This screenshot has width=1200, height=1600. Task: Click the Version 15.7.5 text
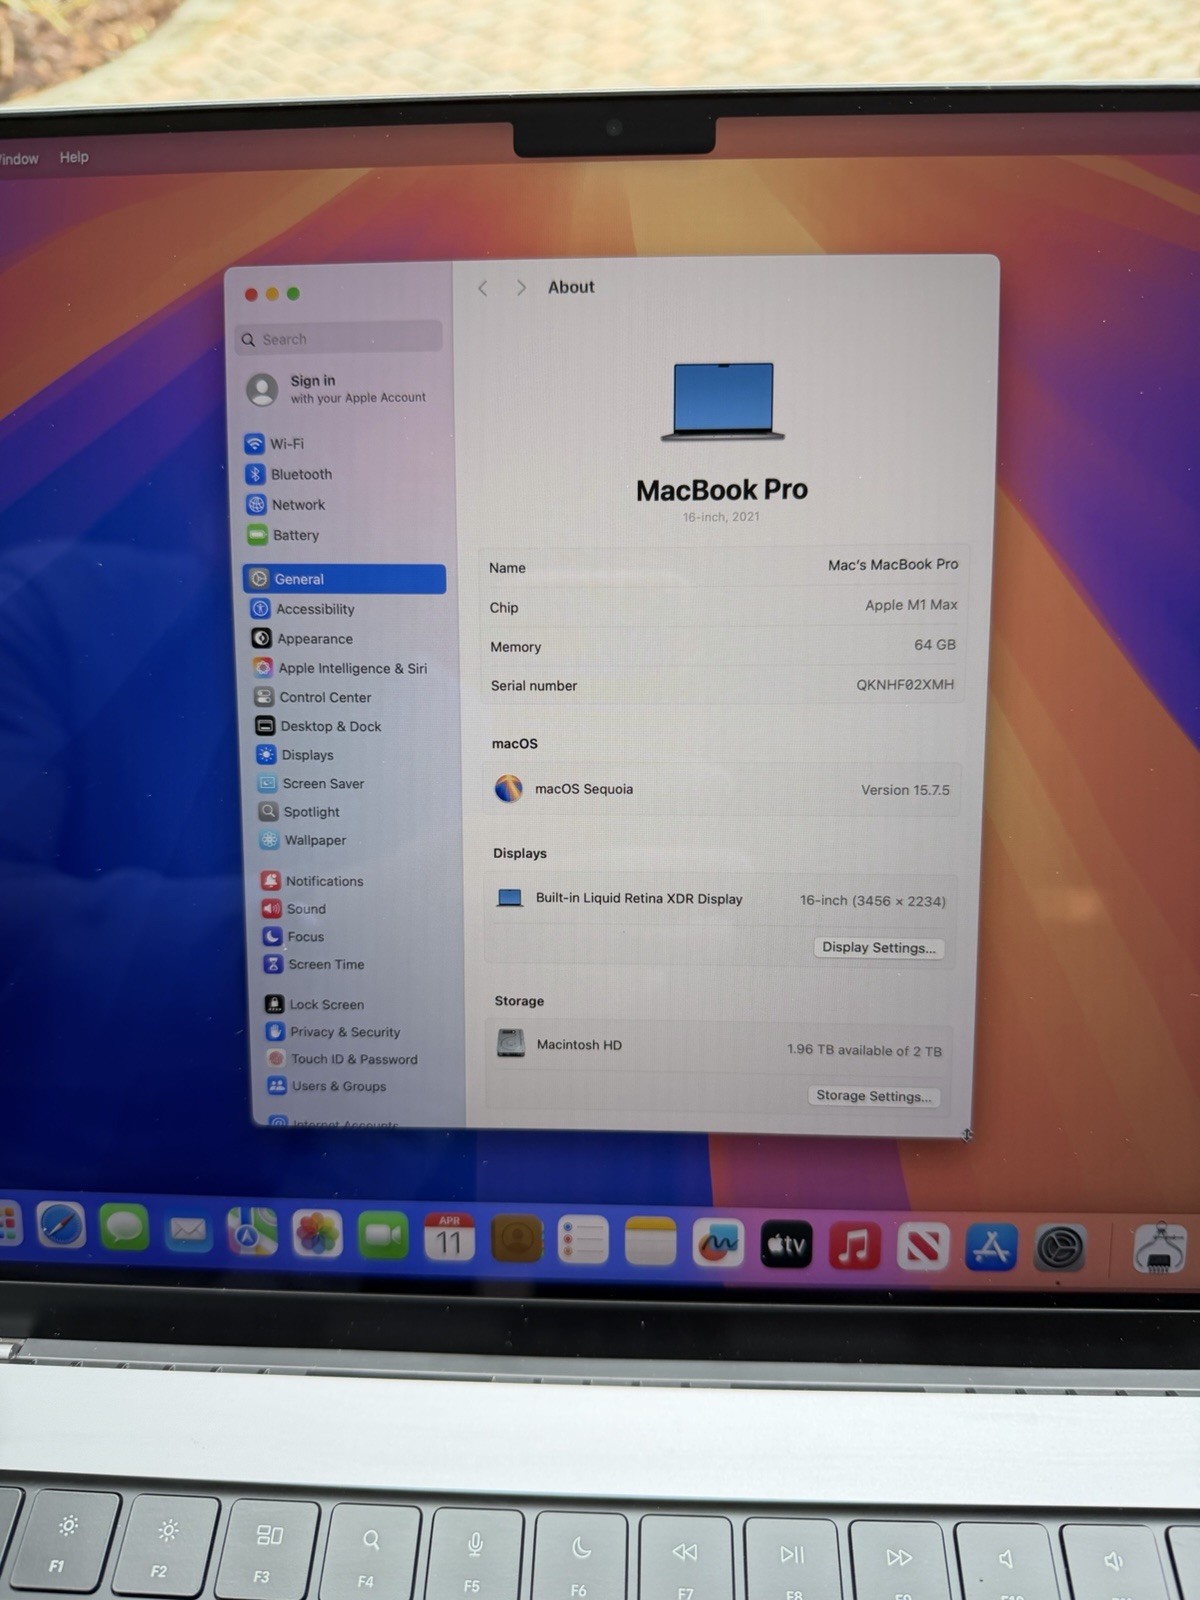tap(905, 790)
